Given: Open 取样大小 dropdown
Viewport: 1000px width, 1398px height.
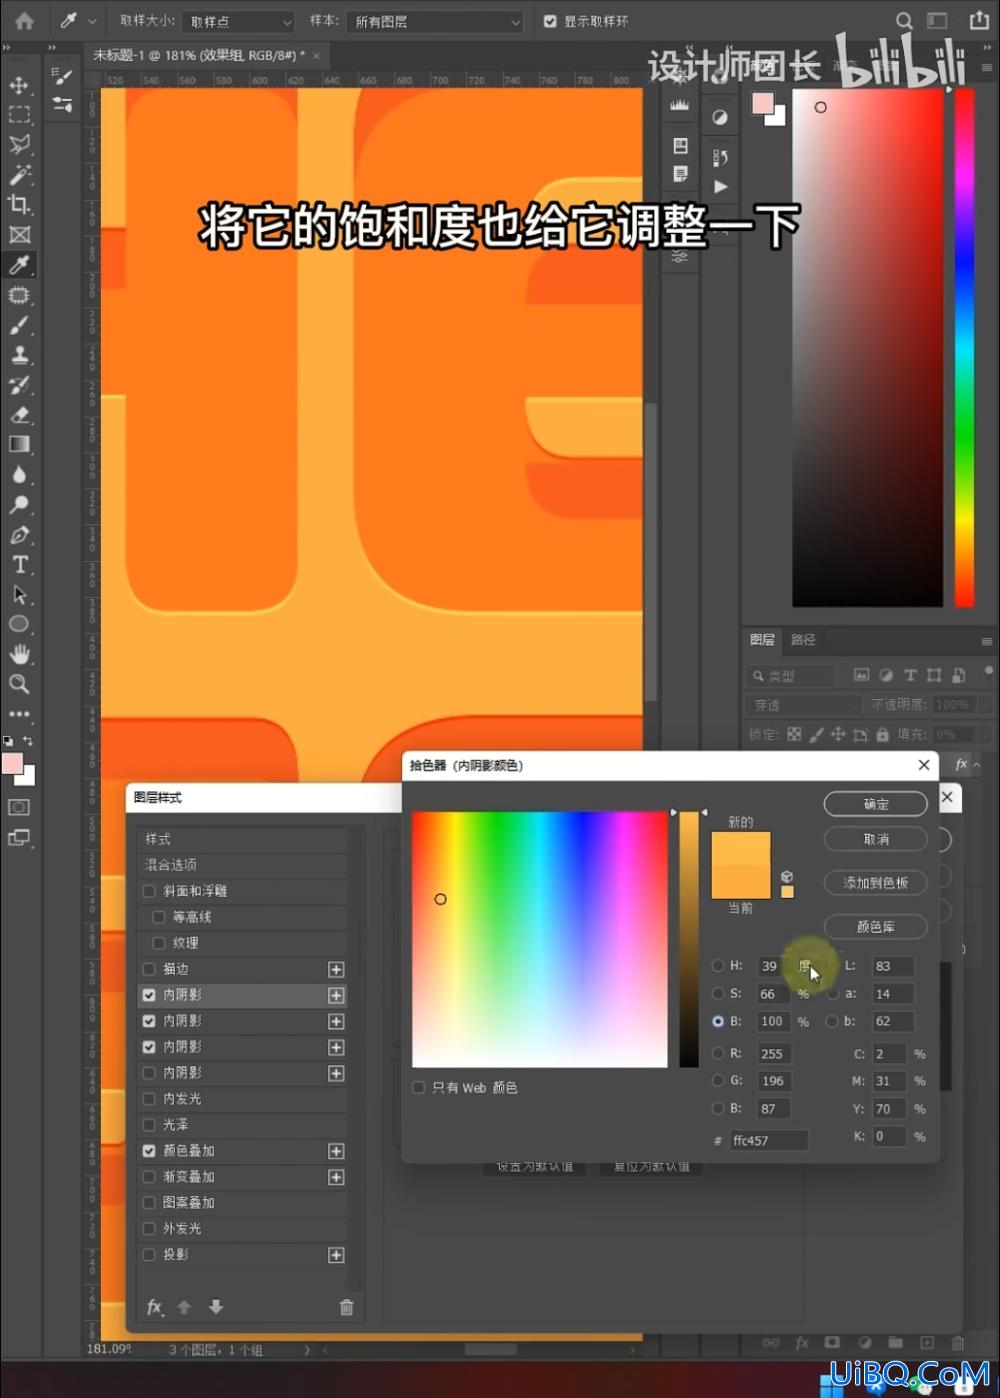Looking at the screenshot, I should (x=240, y=21).
